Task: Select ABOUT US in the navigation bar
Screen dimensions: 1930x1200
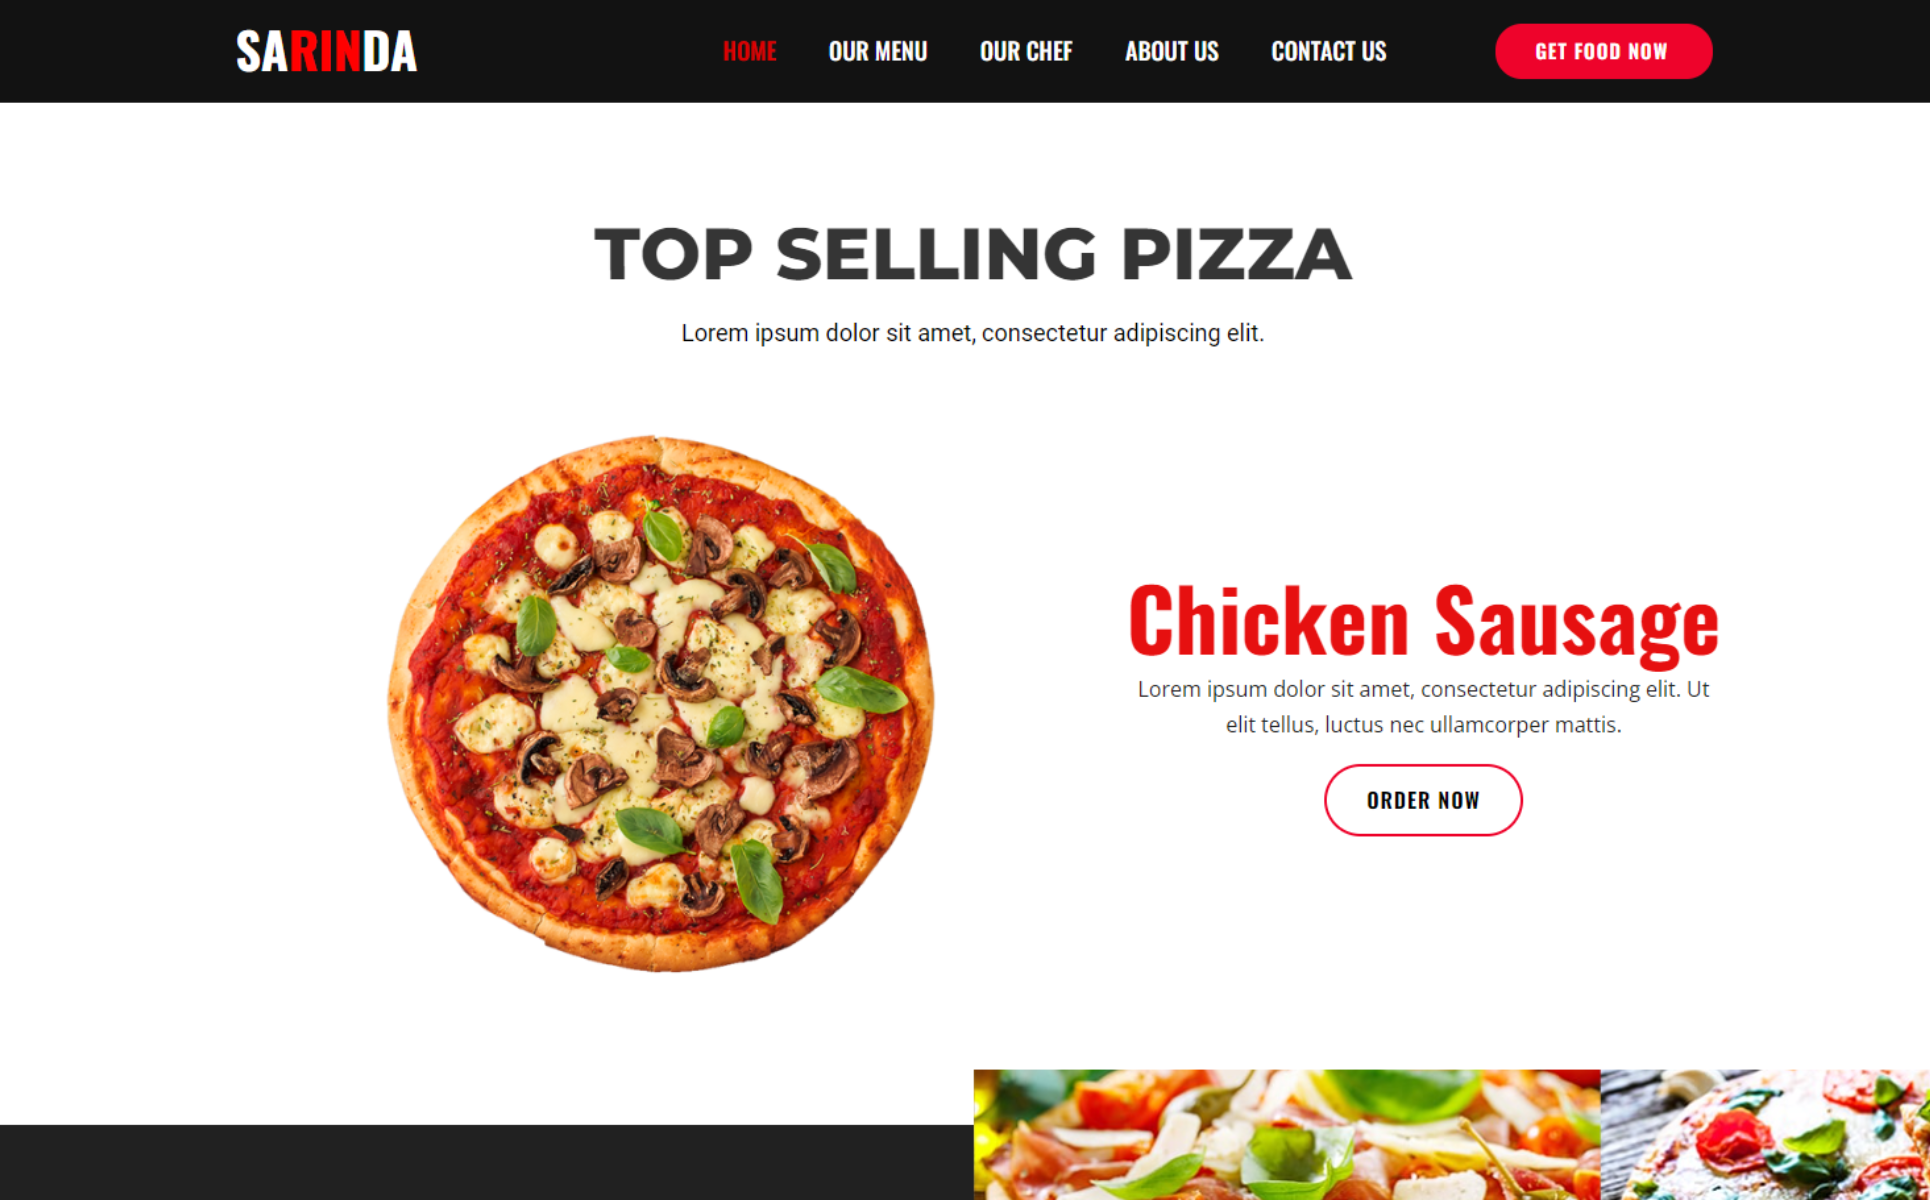Action: click(1172, 51)
